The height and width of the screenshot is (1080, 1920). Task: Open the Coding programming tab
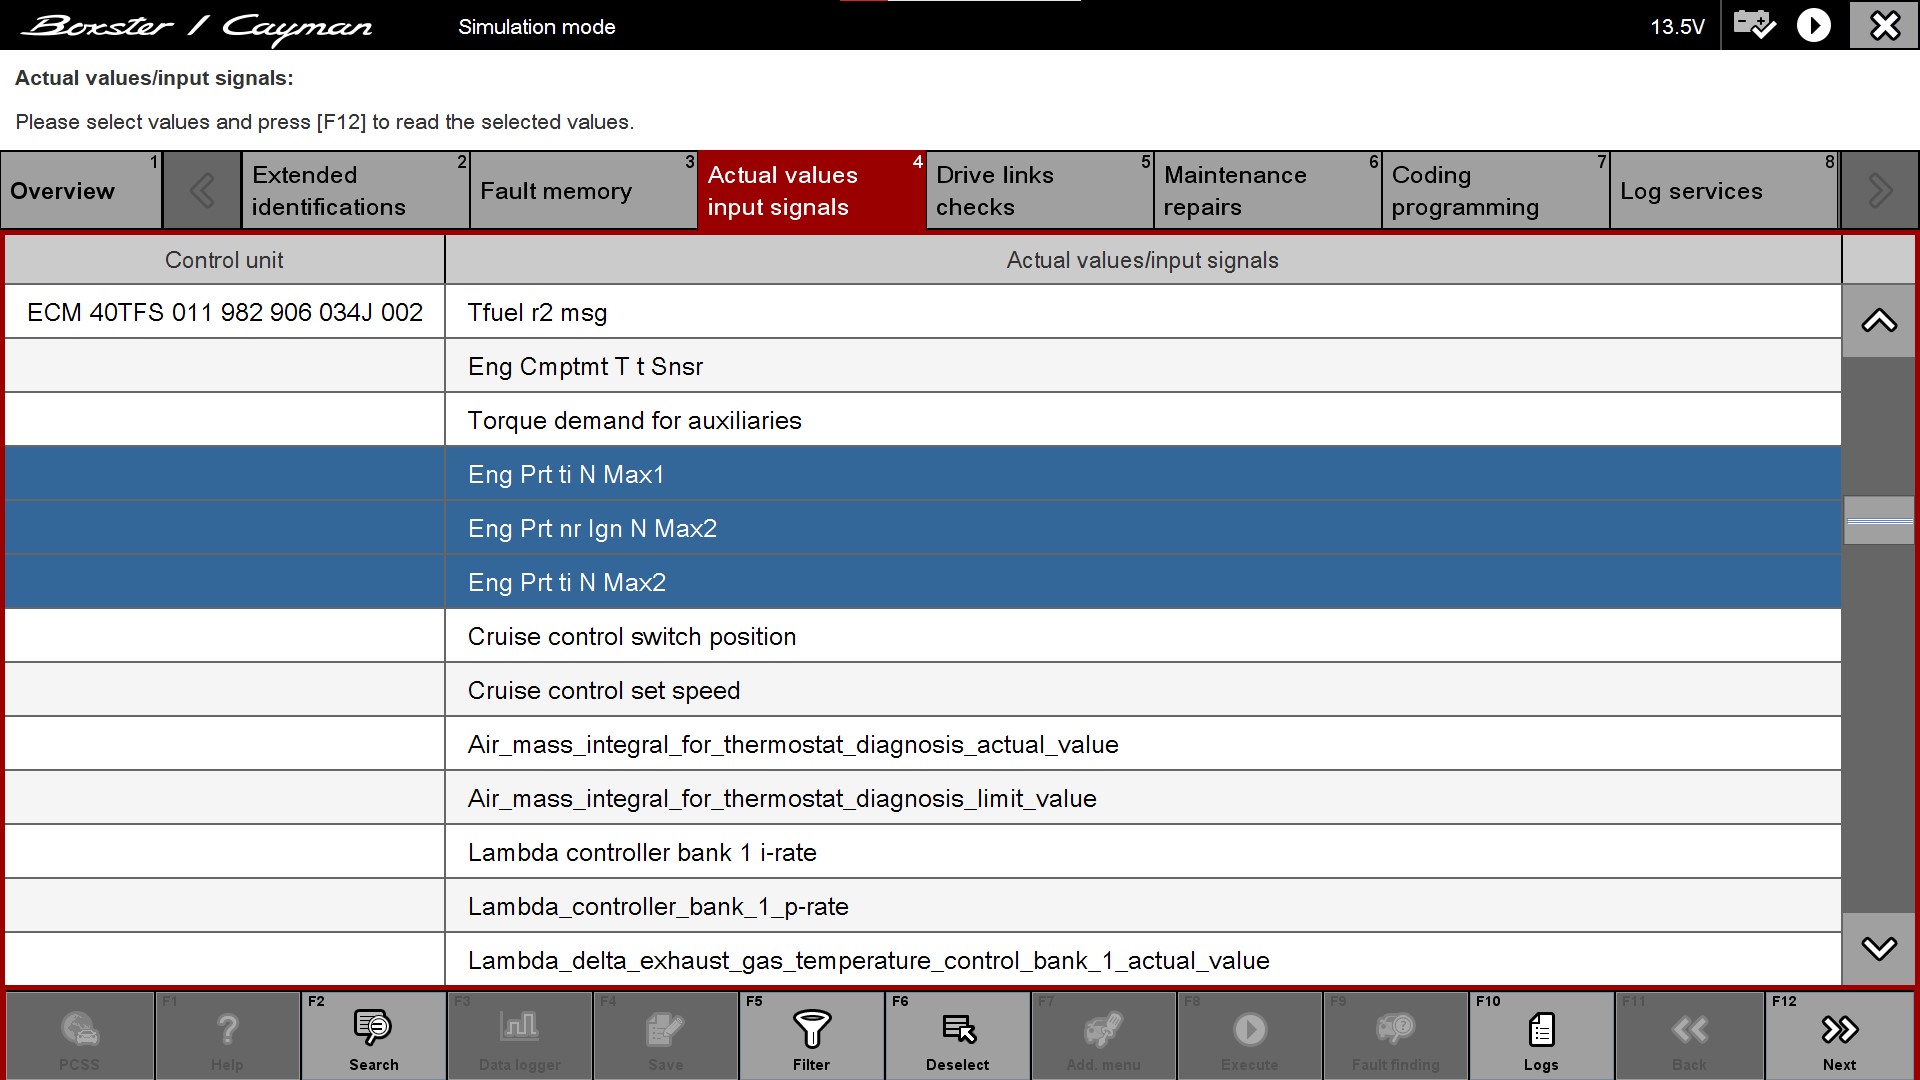coord(1495,190)
